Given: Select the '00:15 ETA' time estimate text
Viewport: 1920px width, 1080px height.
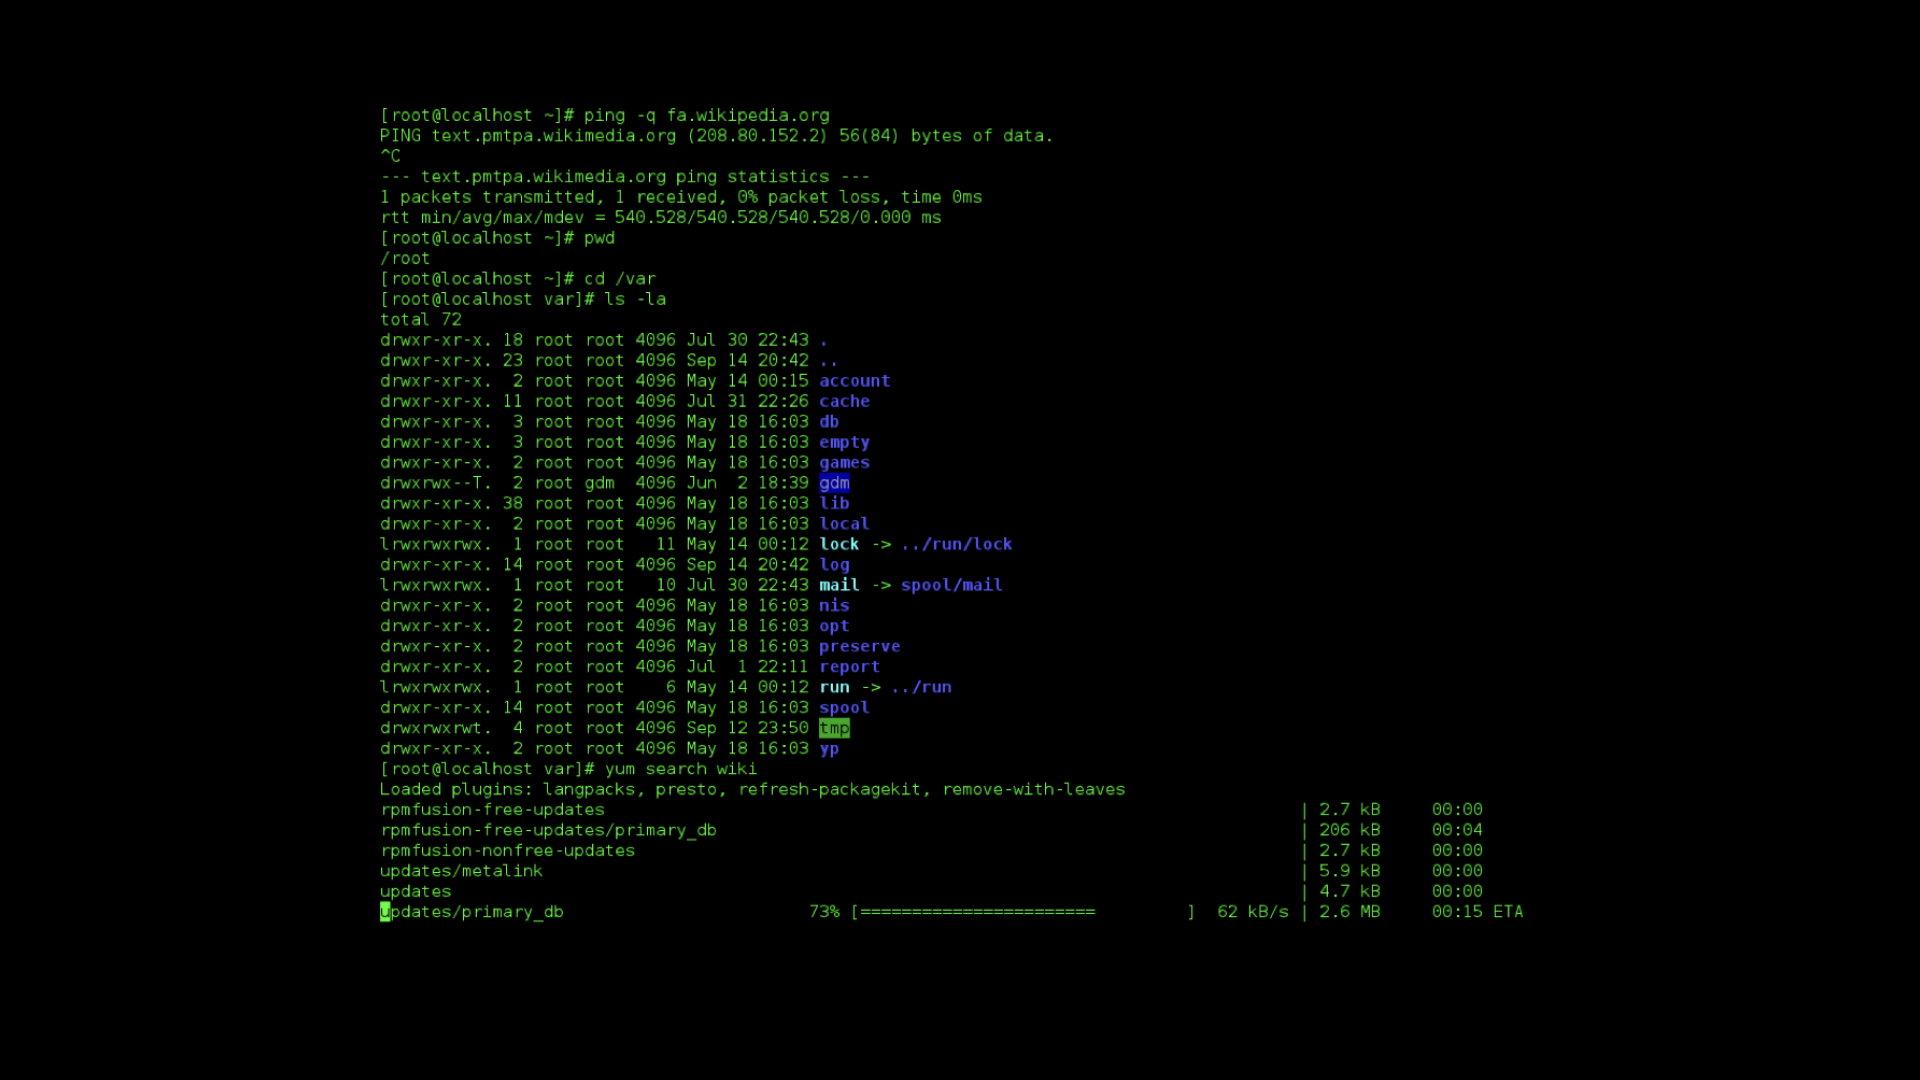Looking at the screenshot, I should click(1477, 911).
